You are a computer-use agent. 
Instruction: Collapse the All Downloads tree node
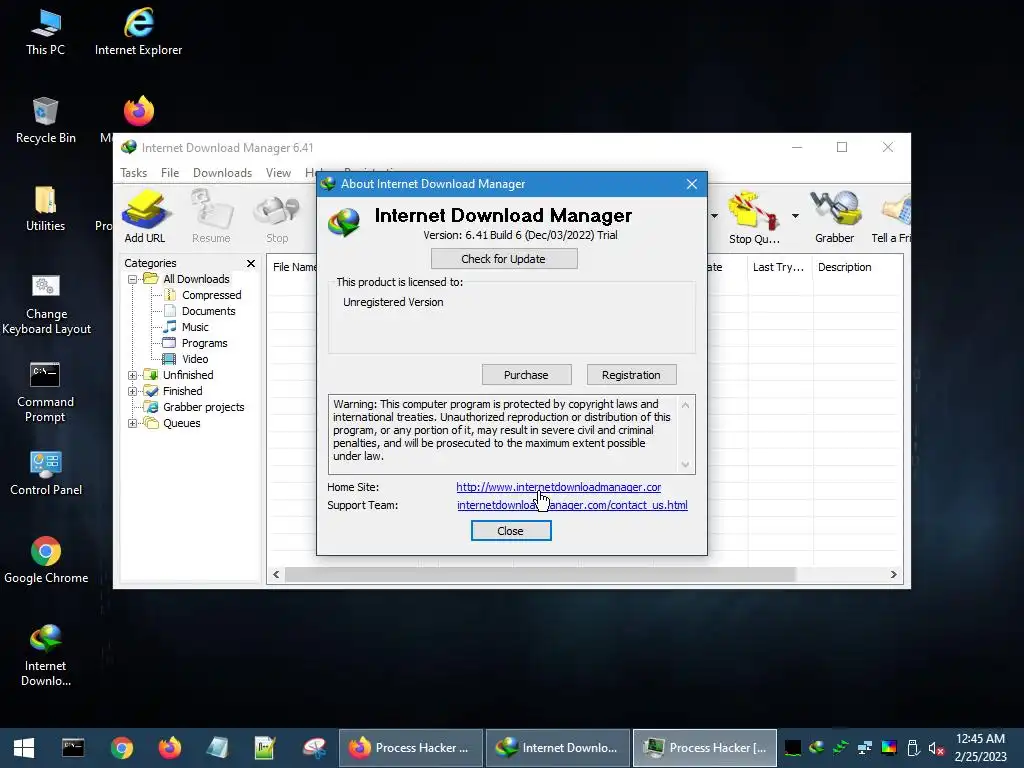pyautogui.click(x=133, y=280)
